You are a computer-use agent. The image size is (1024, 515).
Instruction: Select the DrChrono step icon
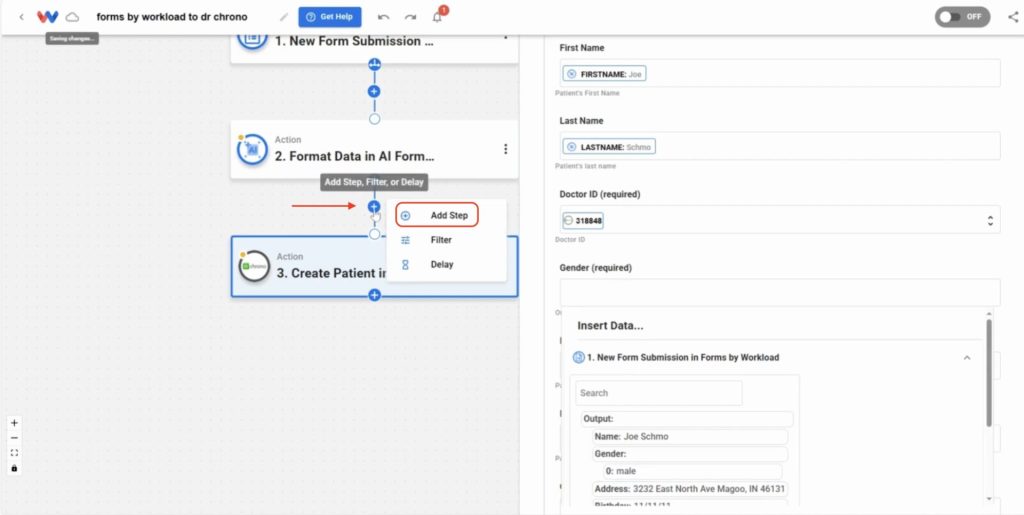(254, 266)
